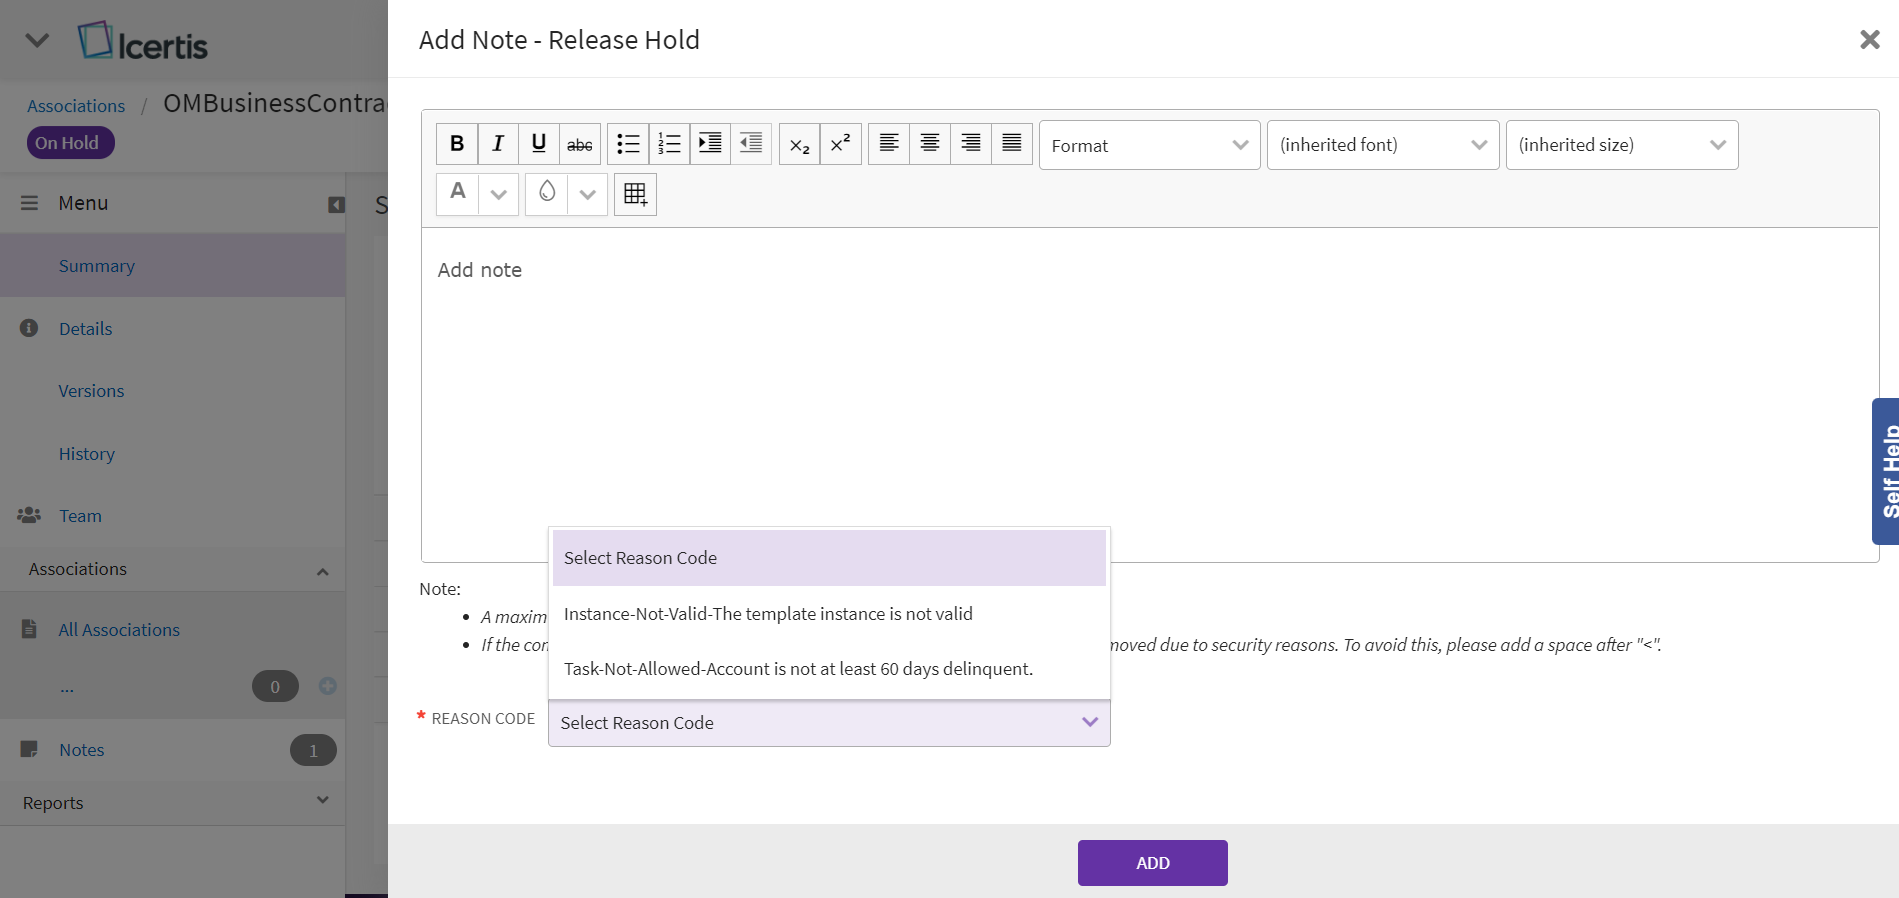Open the background color picker droplet

(x=547, y=193)
